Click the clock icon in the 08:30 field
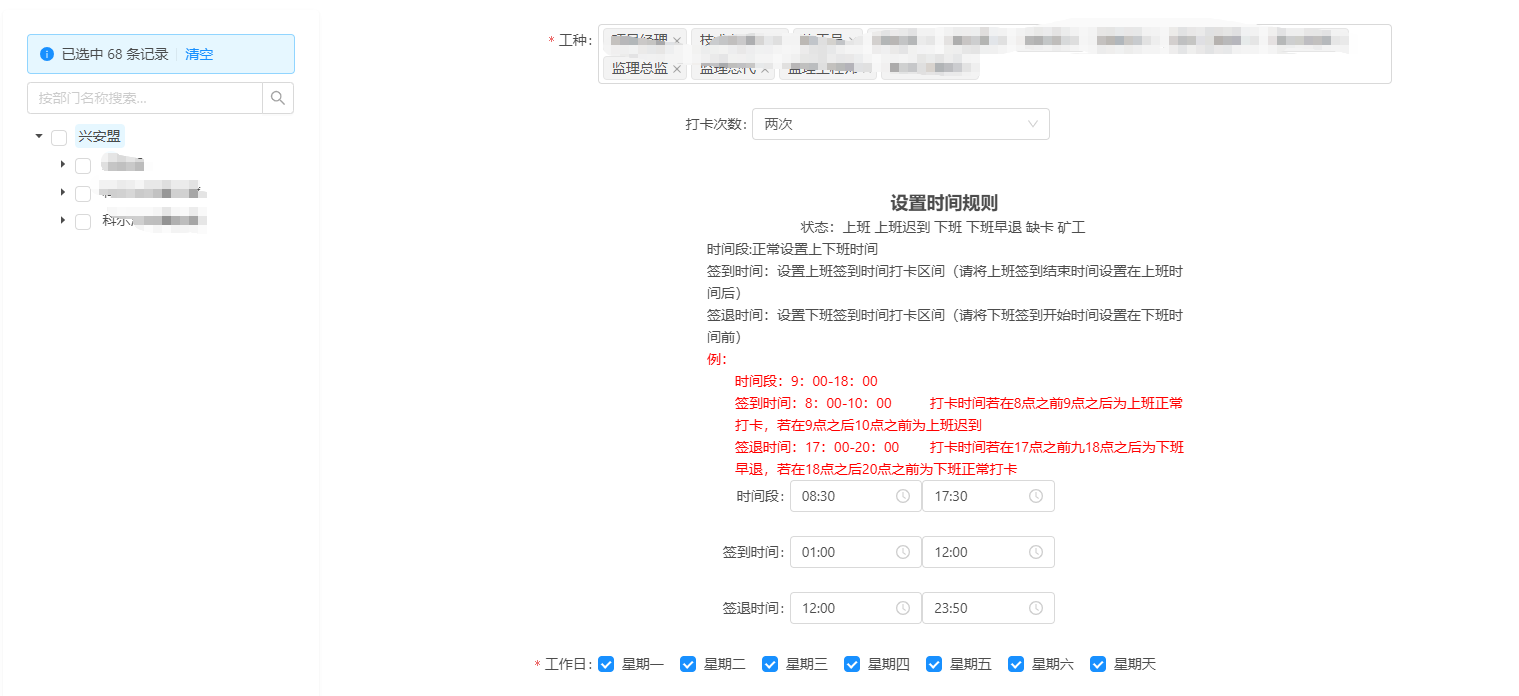This screenshot has height=696, width=1519. (x=903, y=496)
